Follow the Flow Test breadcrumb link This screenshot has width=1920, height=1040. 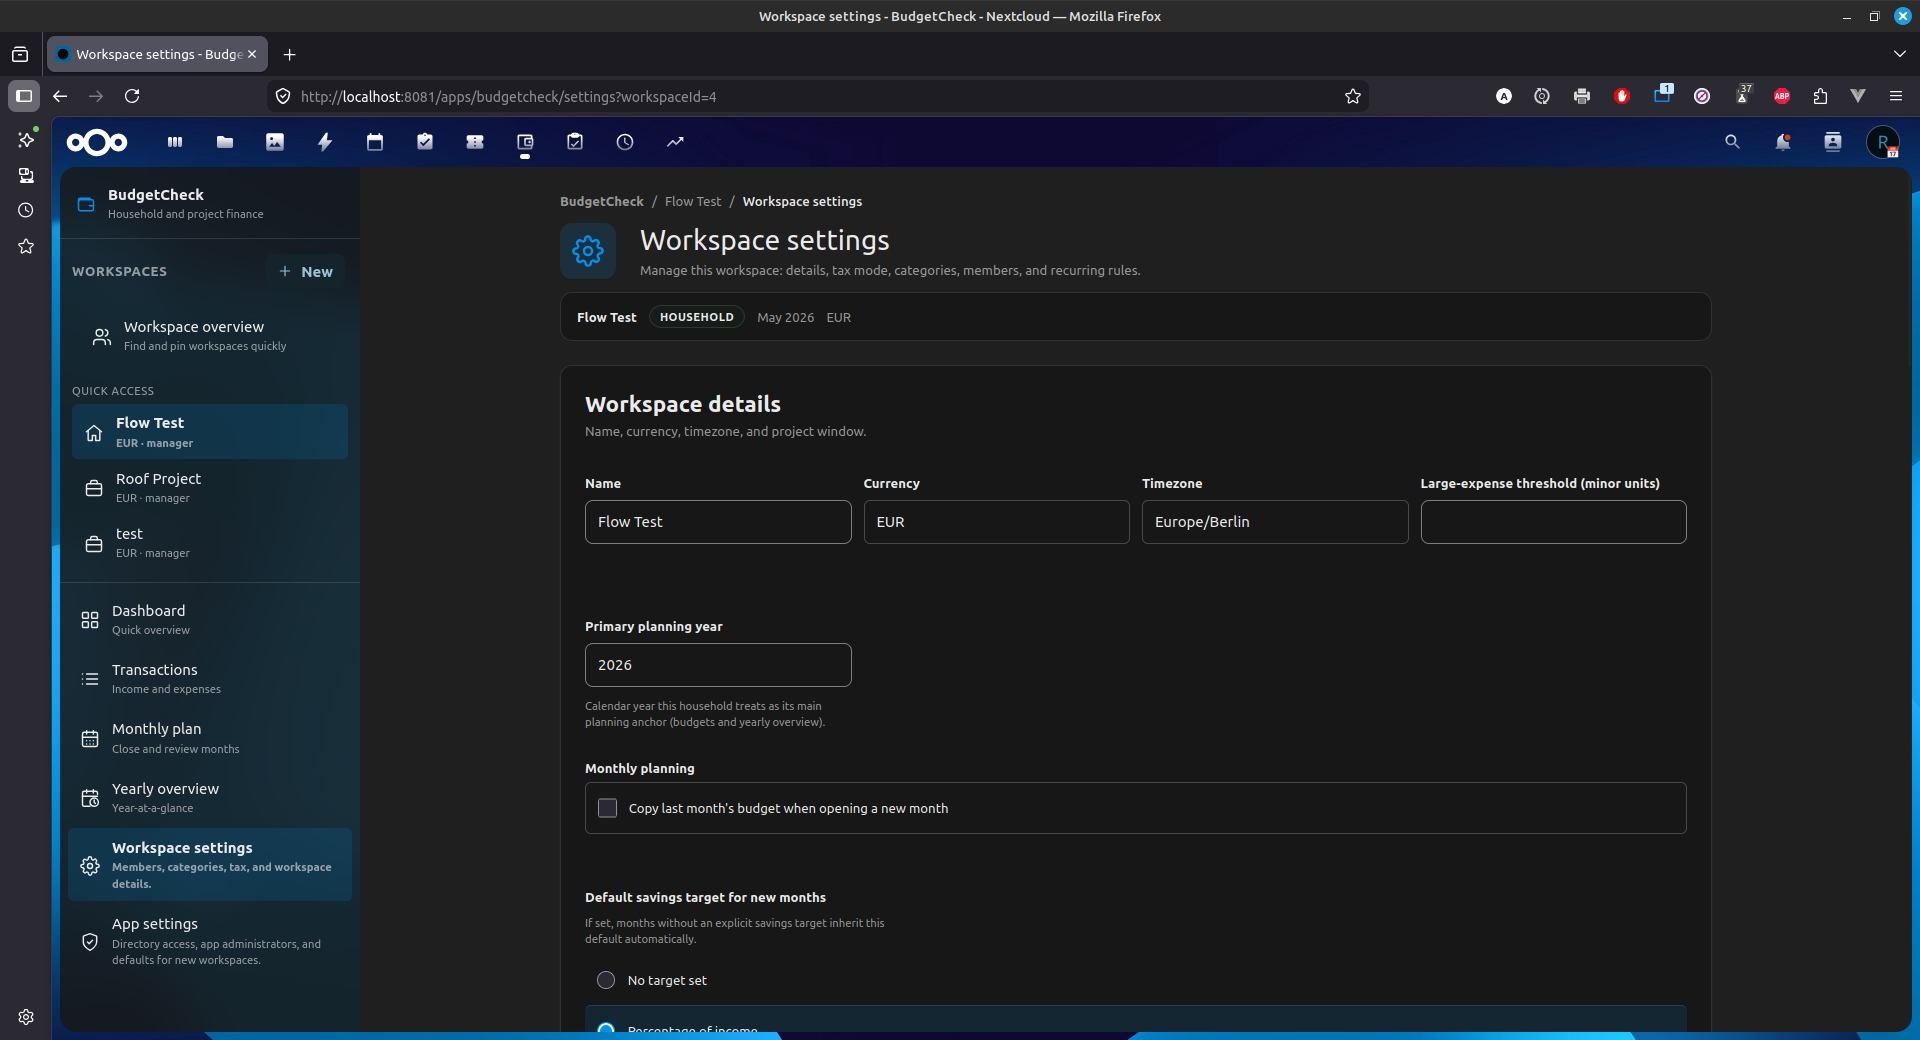point(693,201)
